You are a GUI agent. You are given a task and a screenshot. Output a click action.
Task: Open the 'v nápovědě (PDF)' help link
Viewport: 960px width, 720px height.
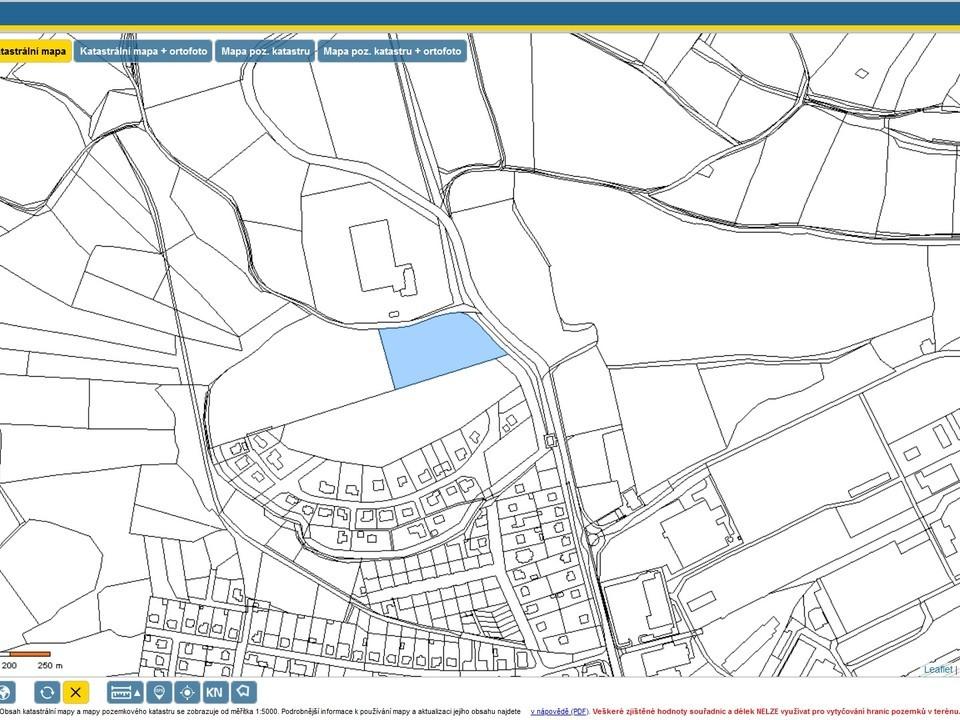click(560, 712)
